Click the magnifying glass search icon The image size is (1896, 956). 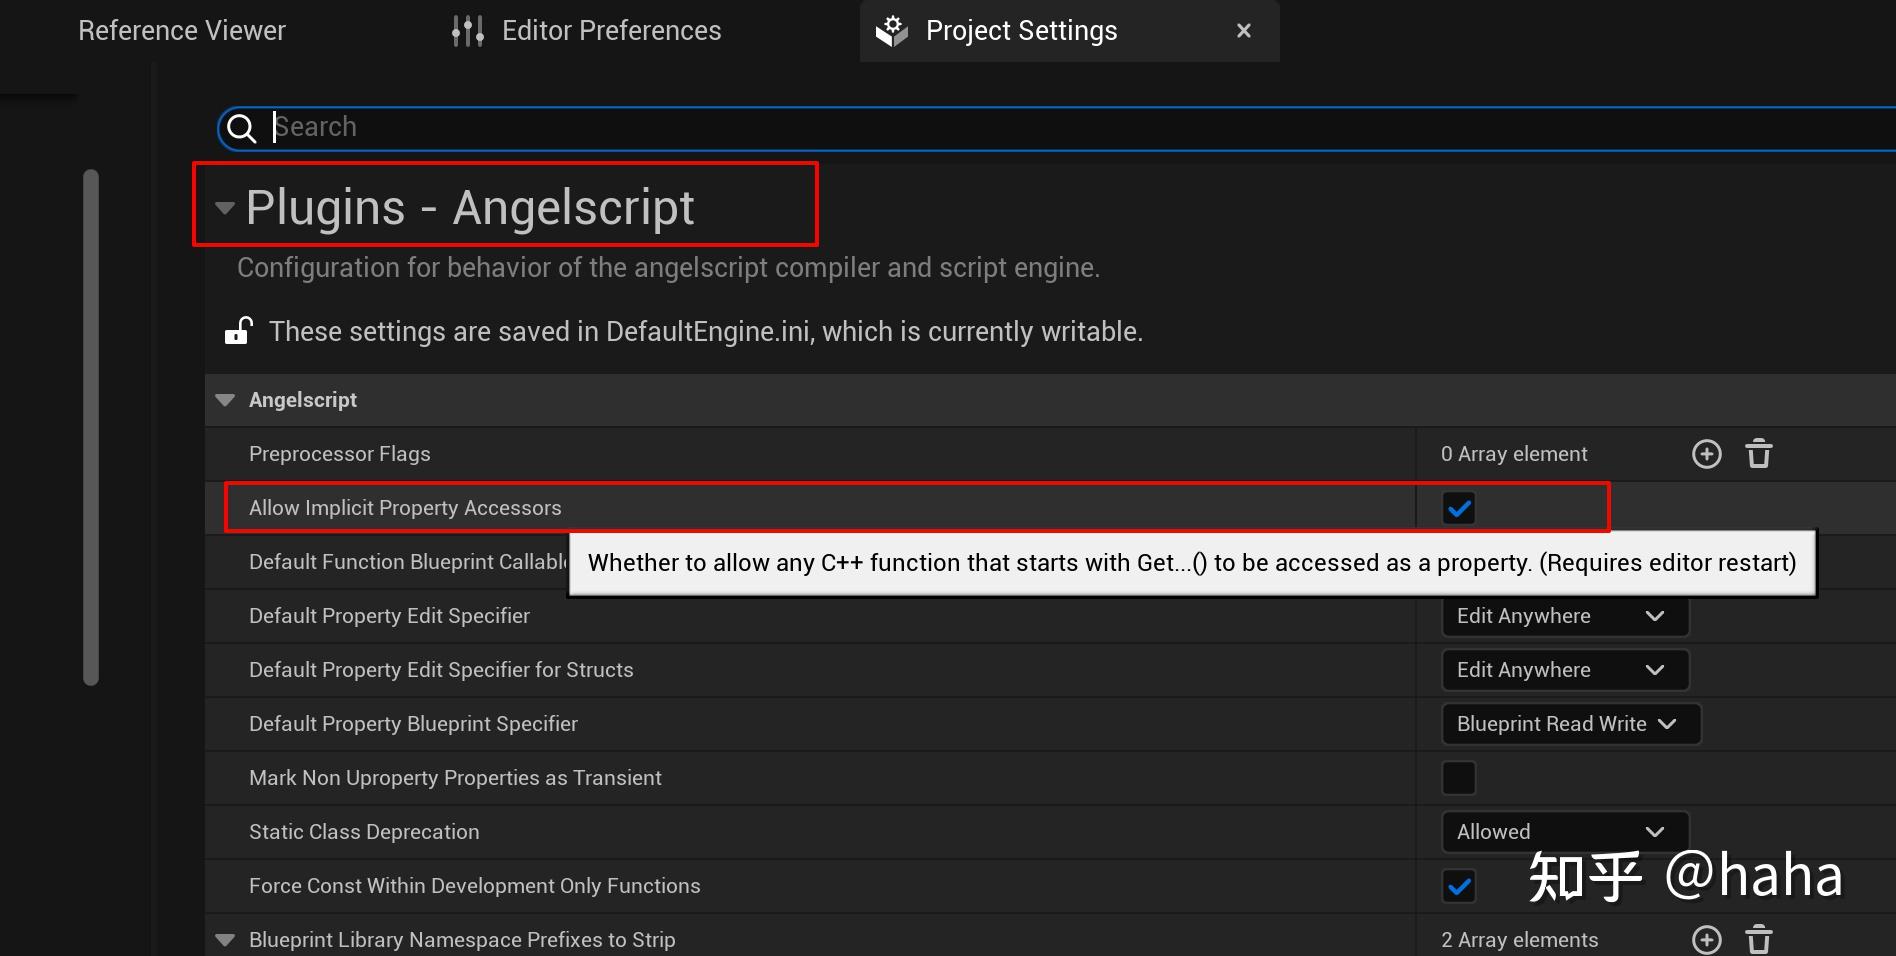tap(241, 128)
